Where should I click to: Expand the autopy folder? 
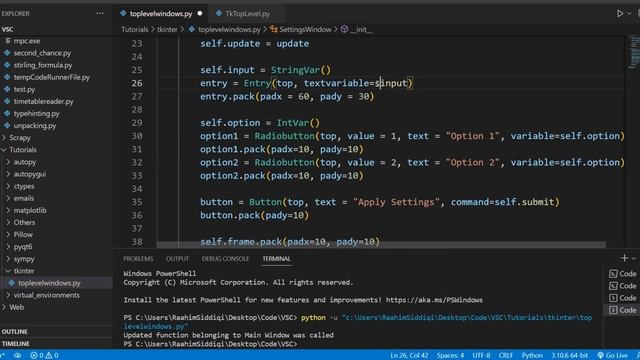(x=24, y=162)
